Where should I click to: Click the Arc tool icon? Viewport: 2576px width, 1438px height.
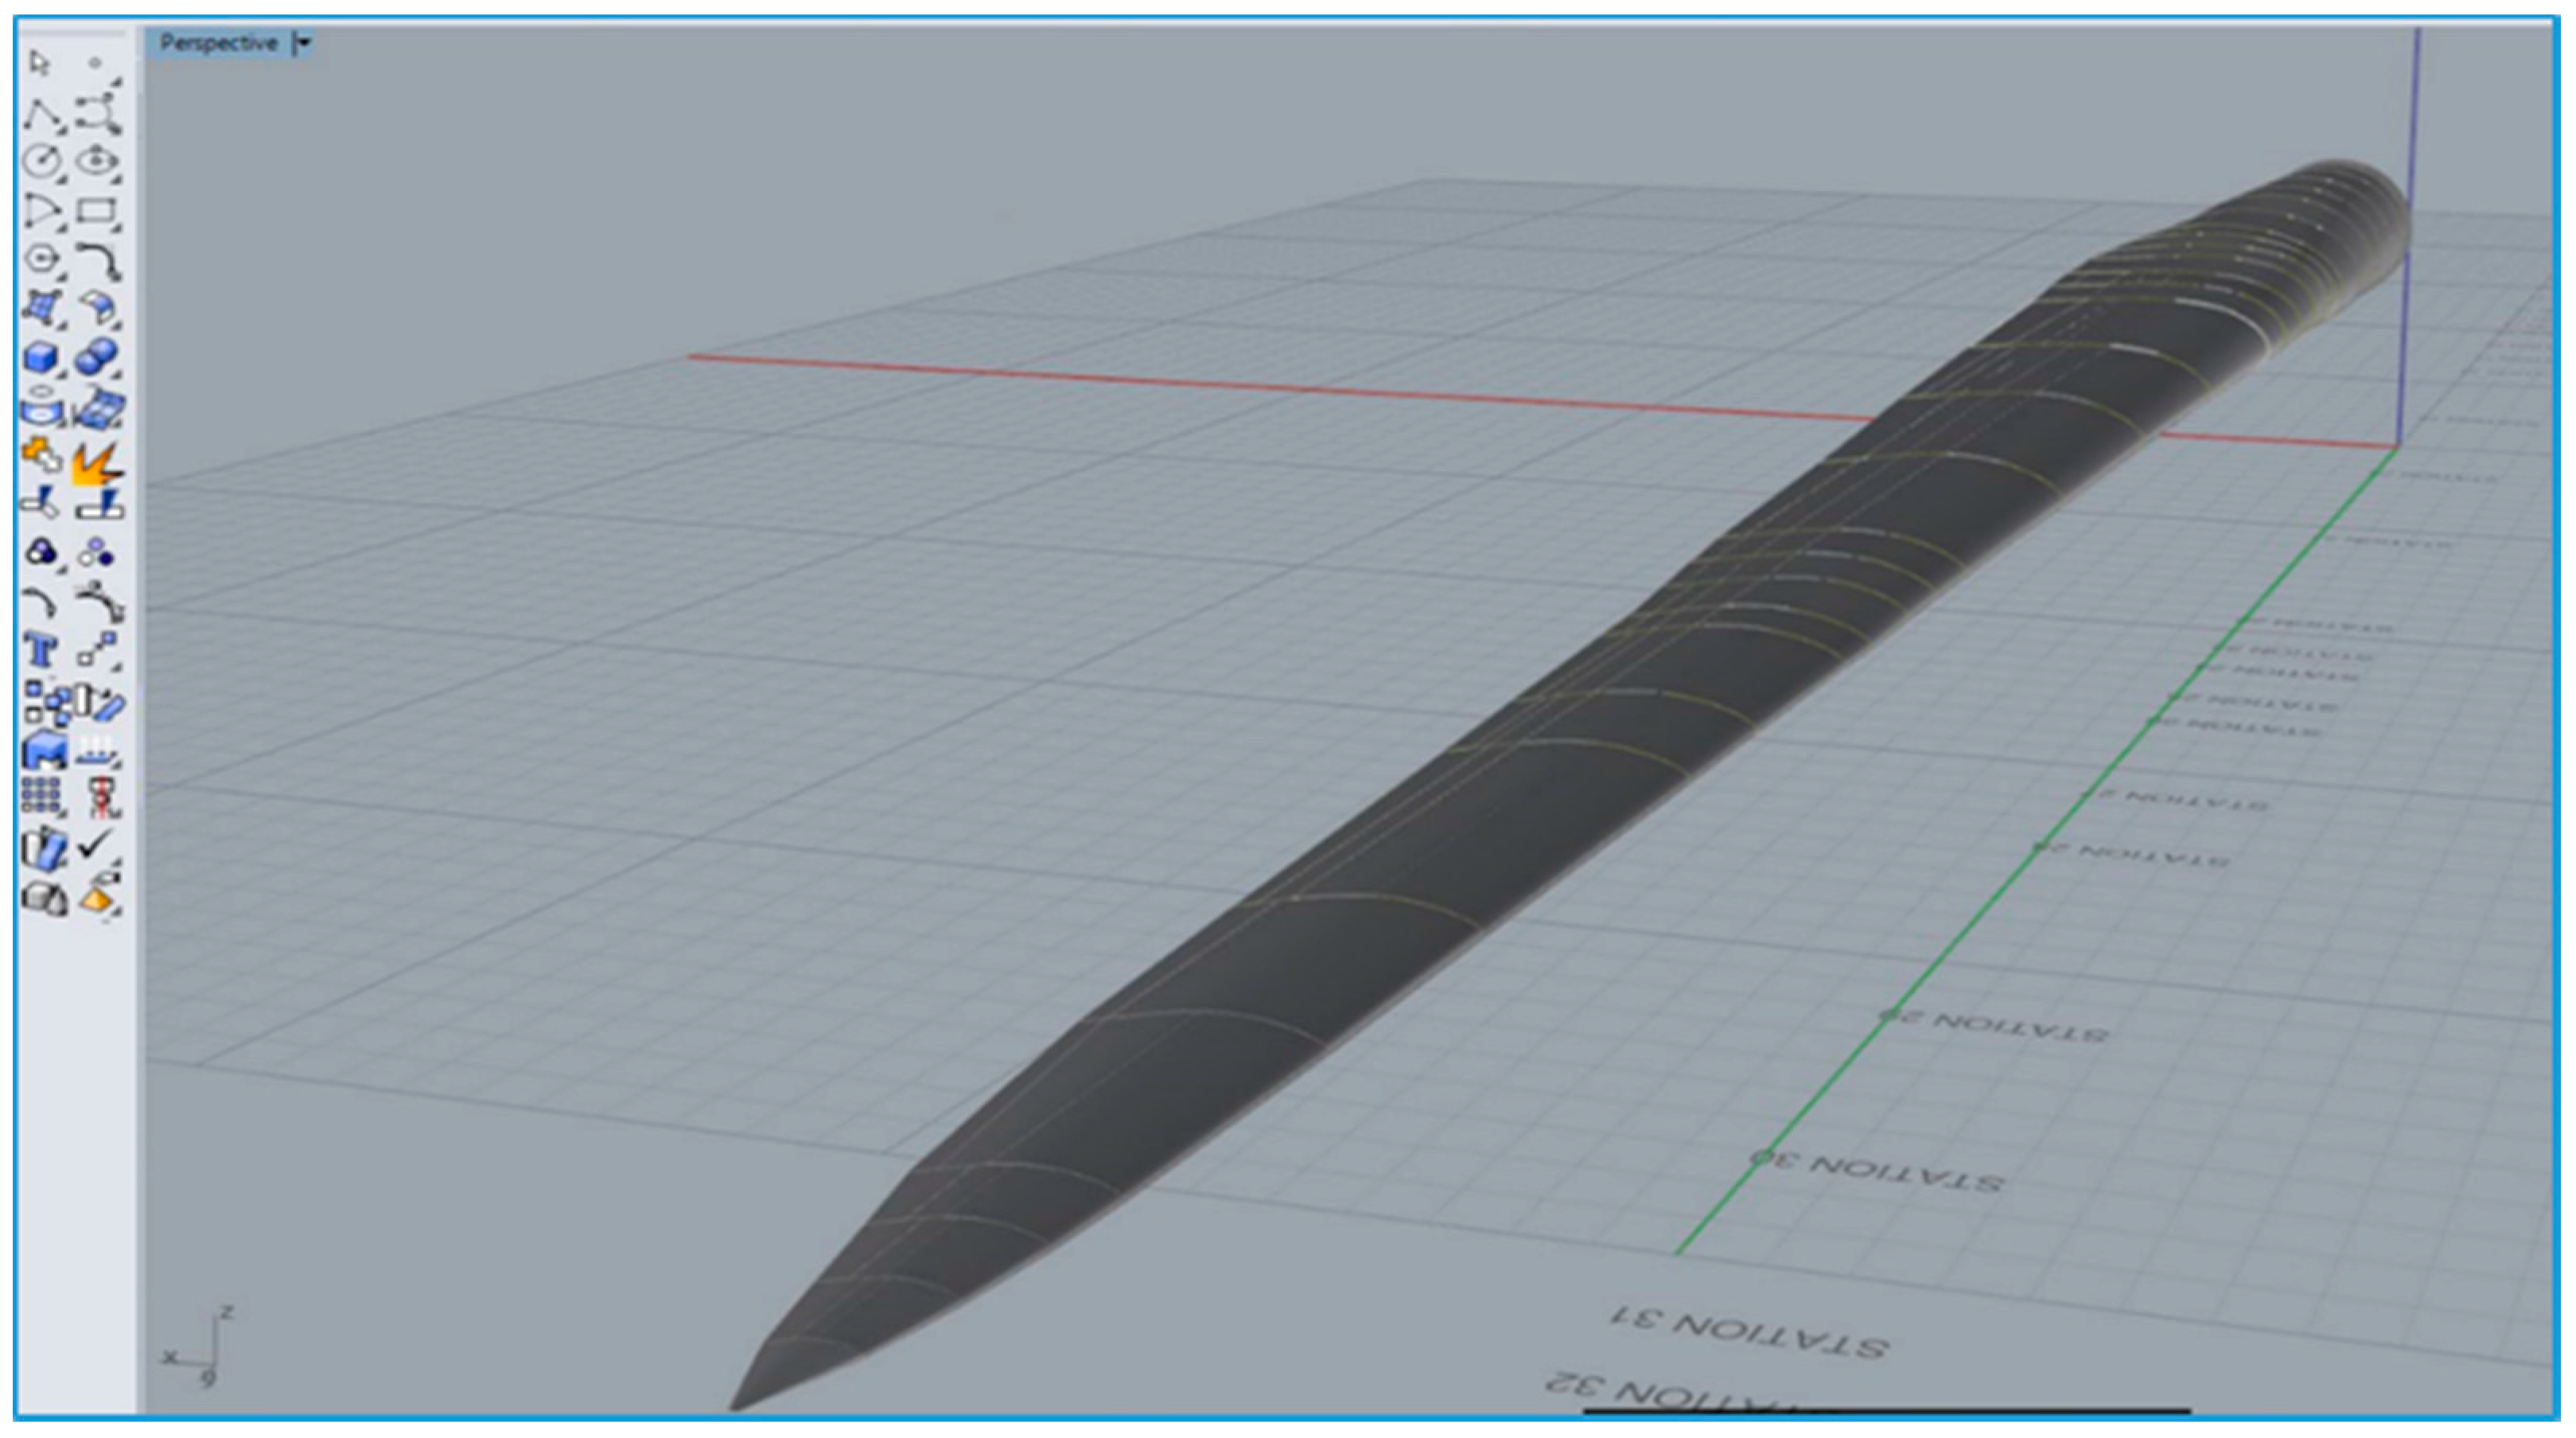[x=41, y=211]
